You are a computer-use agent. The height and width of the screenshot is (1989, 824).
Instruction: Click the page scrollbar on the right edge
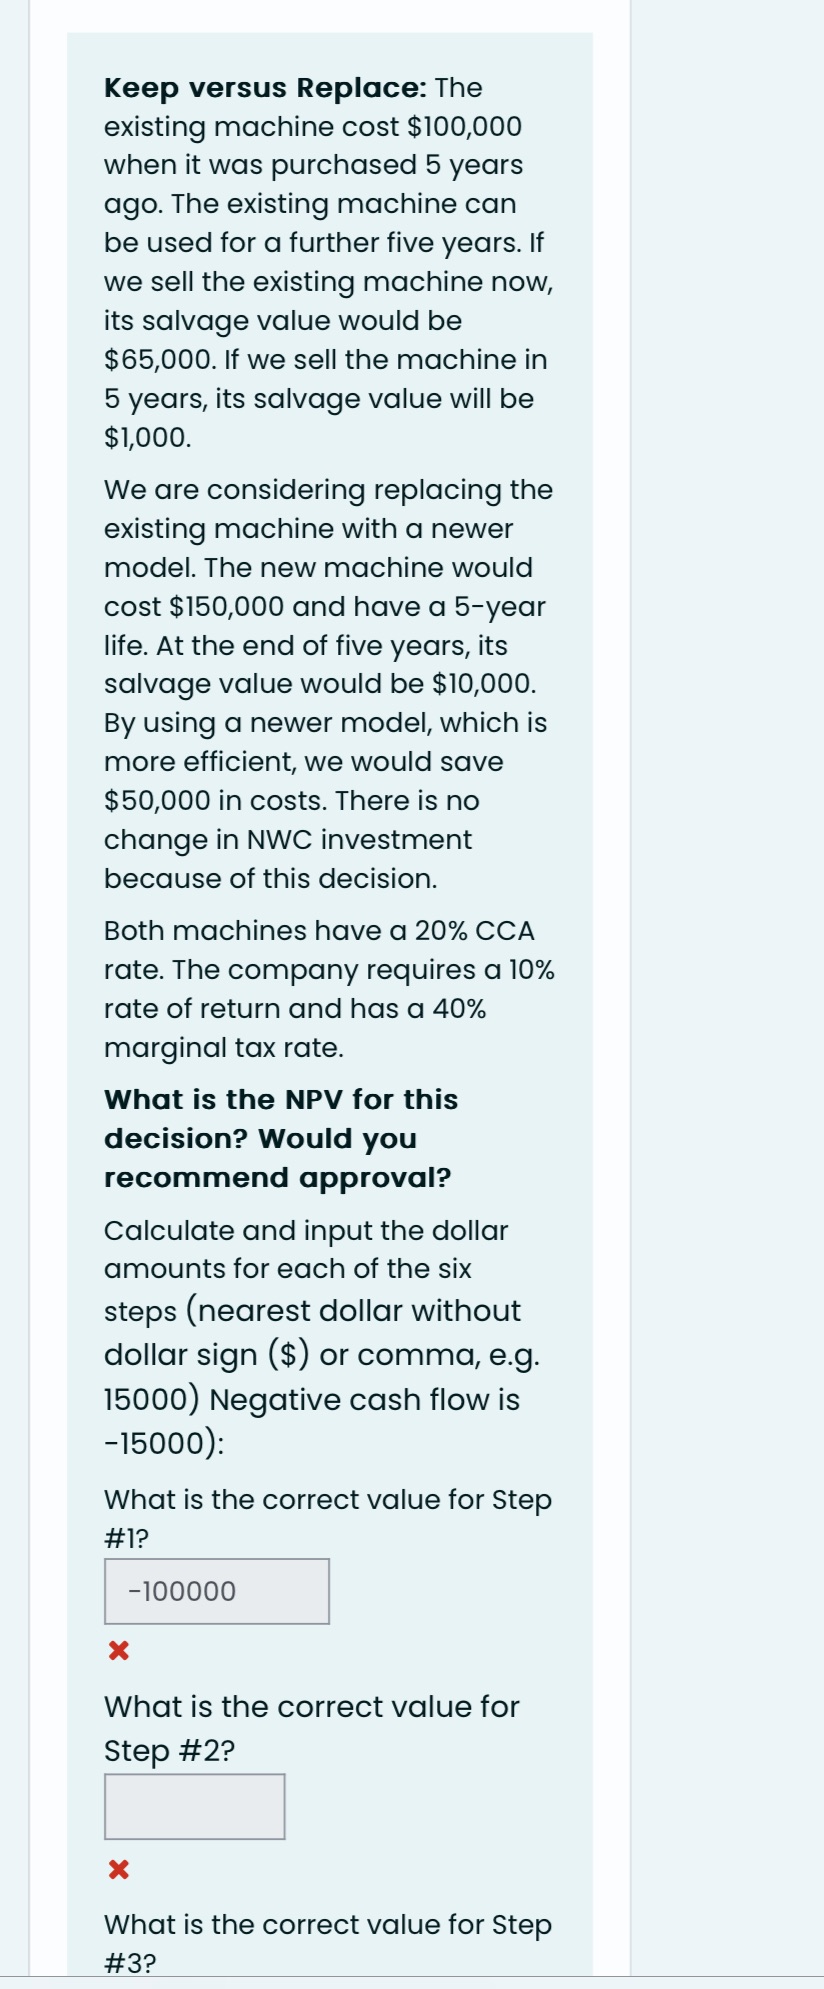coord(817,994)
